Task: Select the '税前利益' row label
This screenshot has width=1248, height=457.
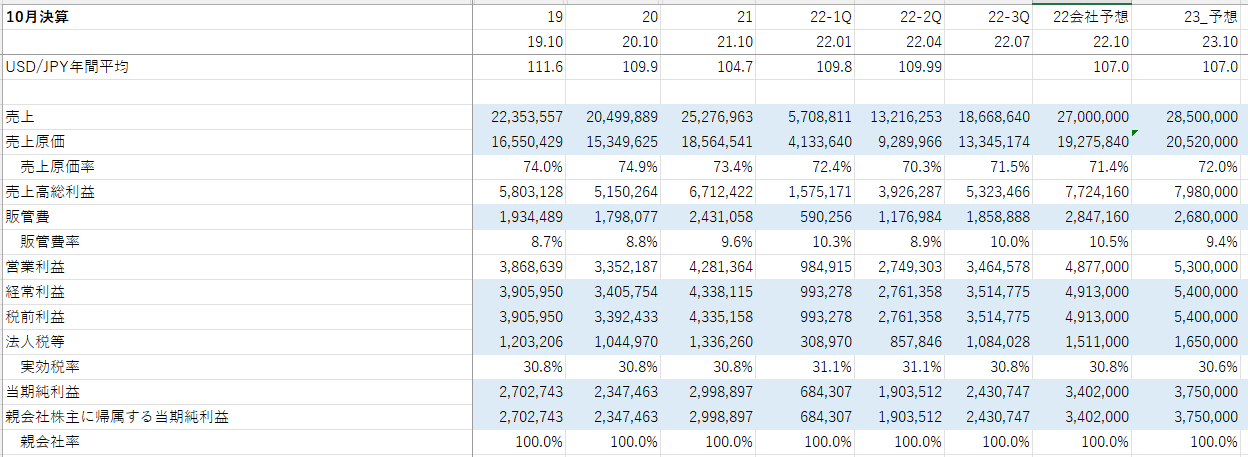Action: [237, 317]
